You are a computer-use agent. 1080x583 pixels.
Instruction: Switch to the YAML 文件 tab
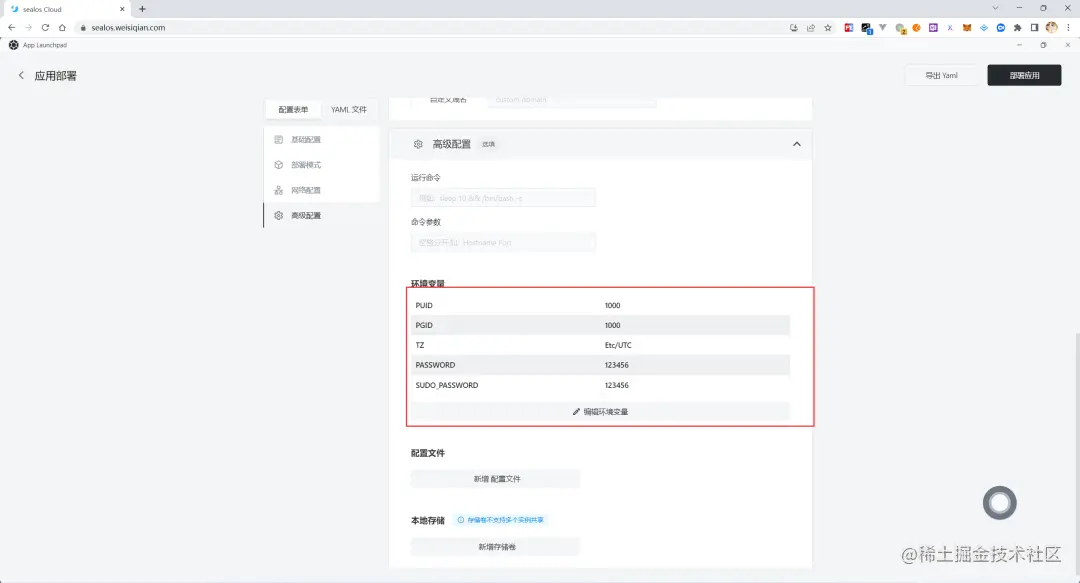point(349,110)
